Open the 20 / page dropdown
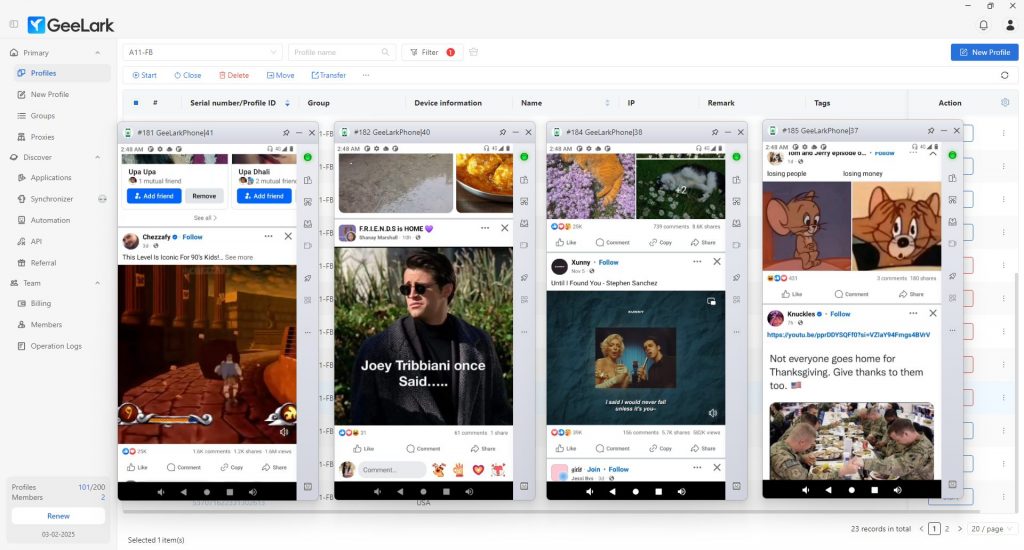1024x550 pixels. click(991, 528)
